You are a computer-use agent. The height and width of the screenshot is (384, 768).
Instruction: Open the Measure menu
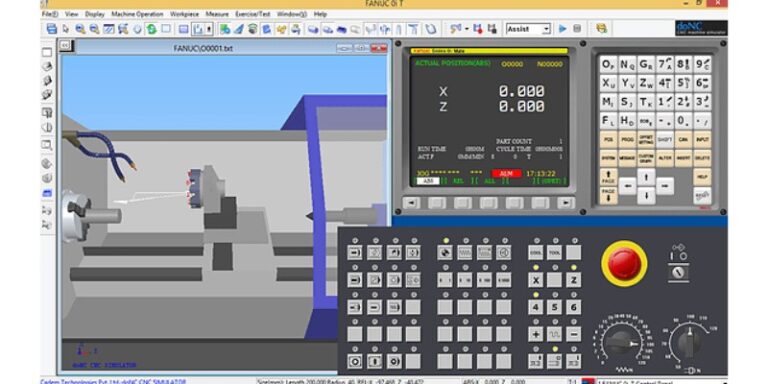[217, 14]
